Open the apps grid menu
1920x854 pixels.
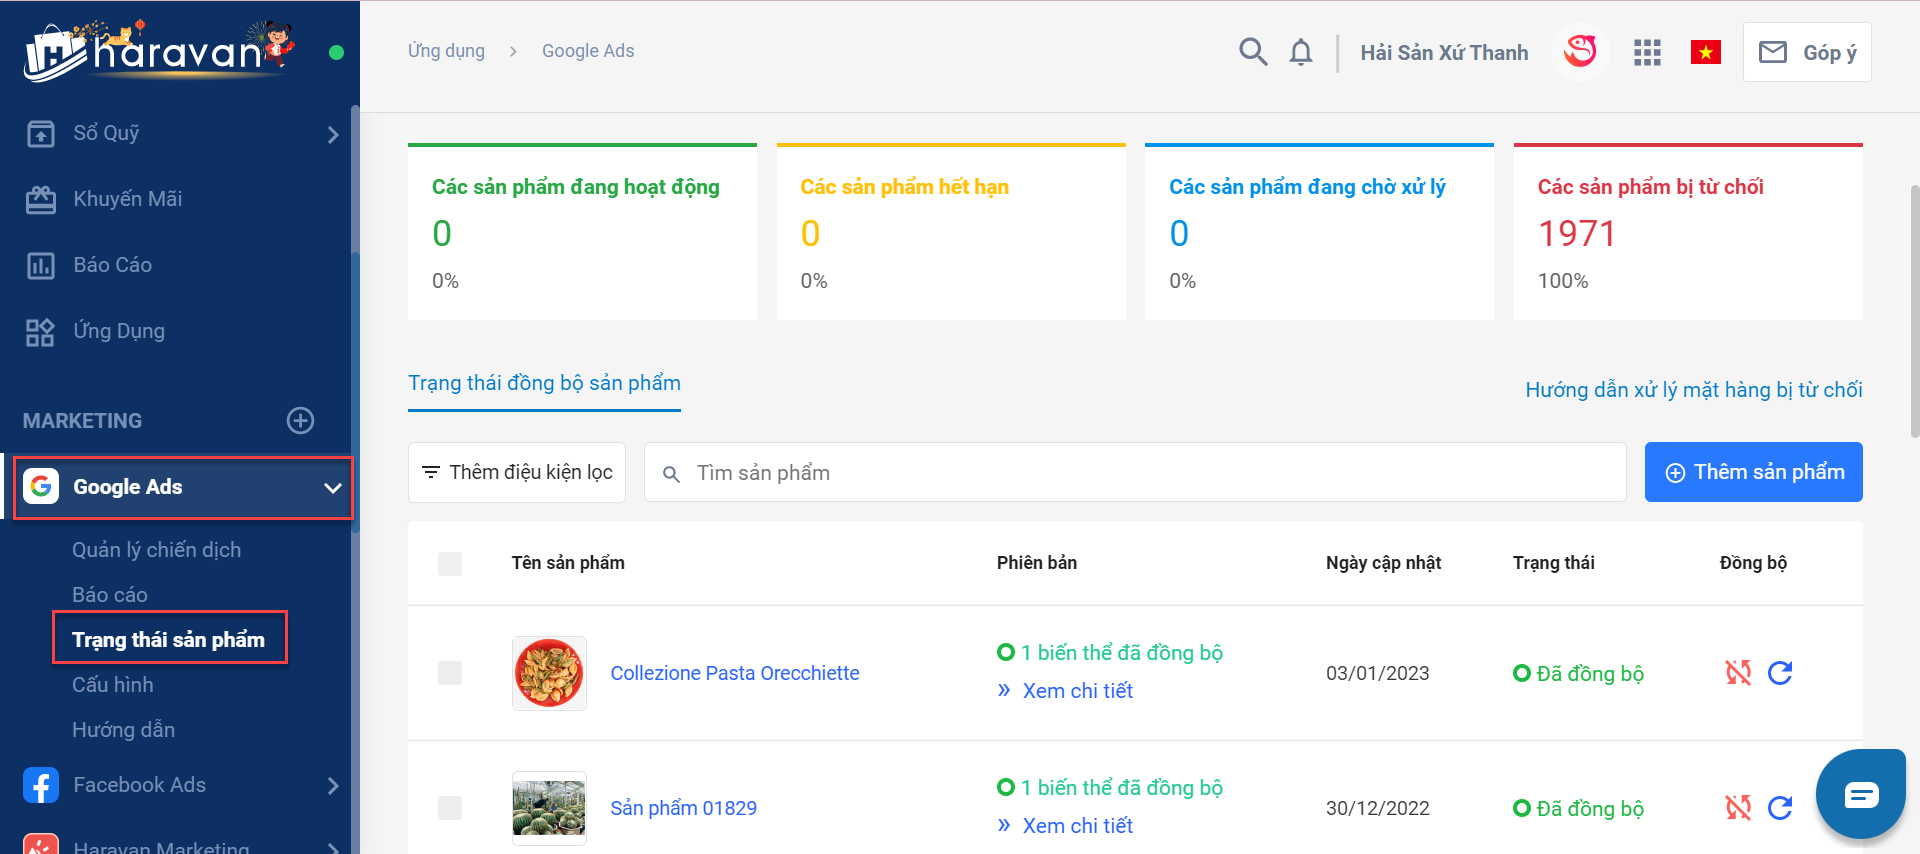1646,52
